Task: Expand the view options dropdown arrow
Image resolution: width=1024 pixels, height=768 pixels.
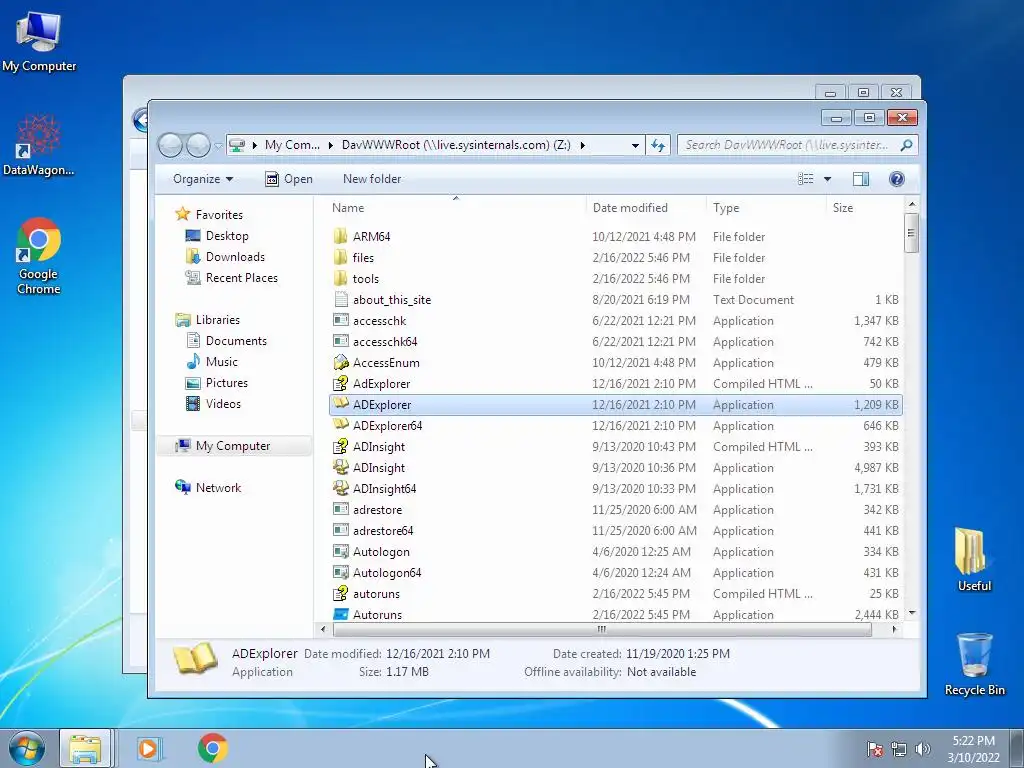Action: 827,179
